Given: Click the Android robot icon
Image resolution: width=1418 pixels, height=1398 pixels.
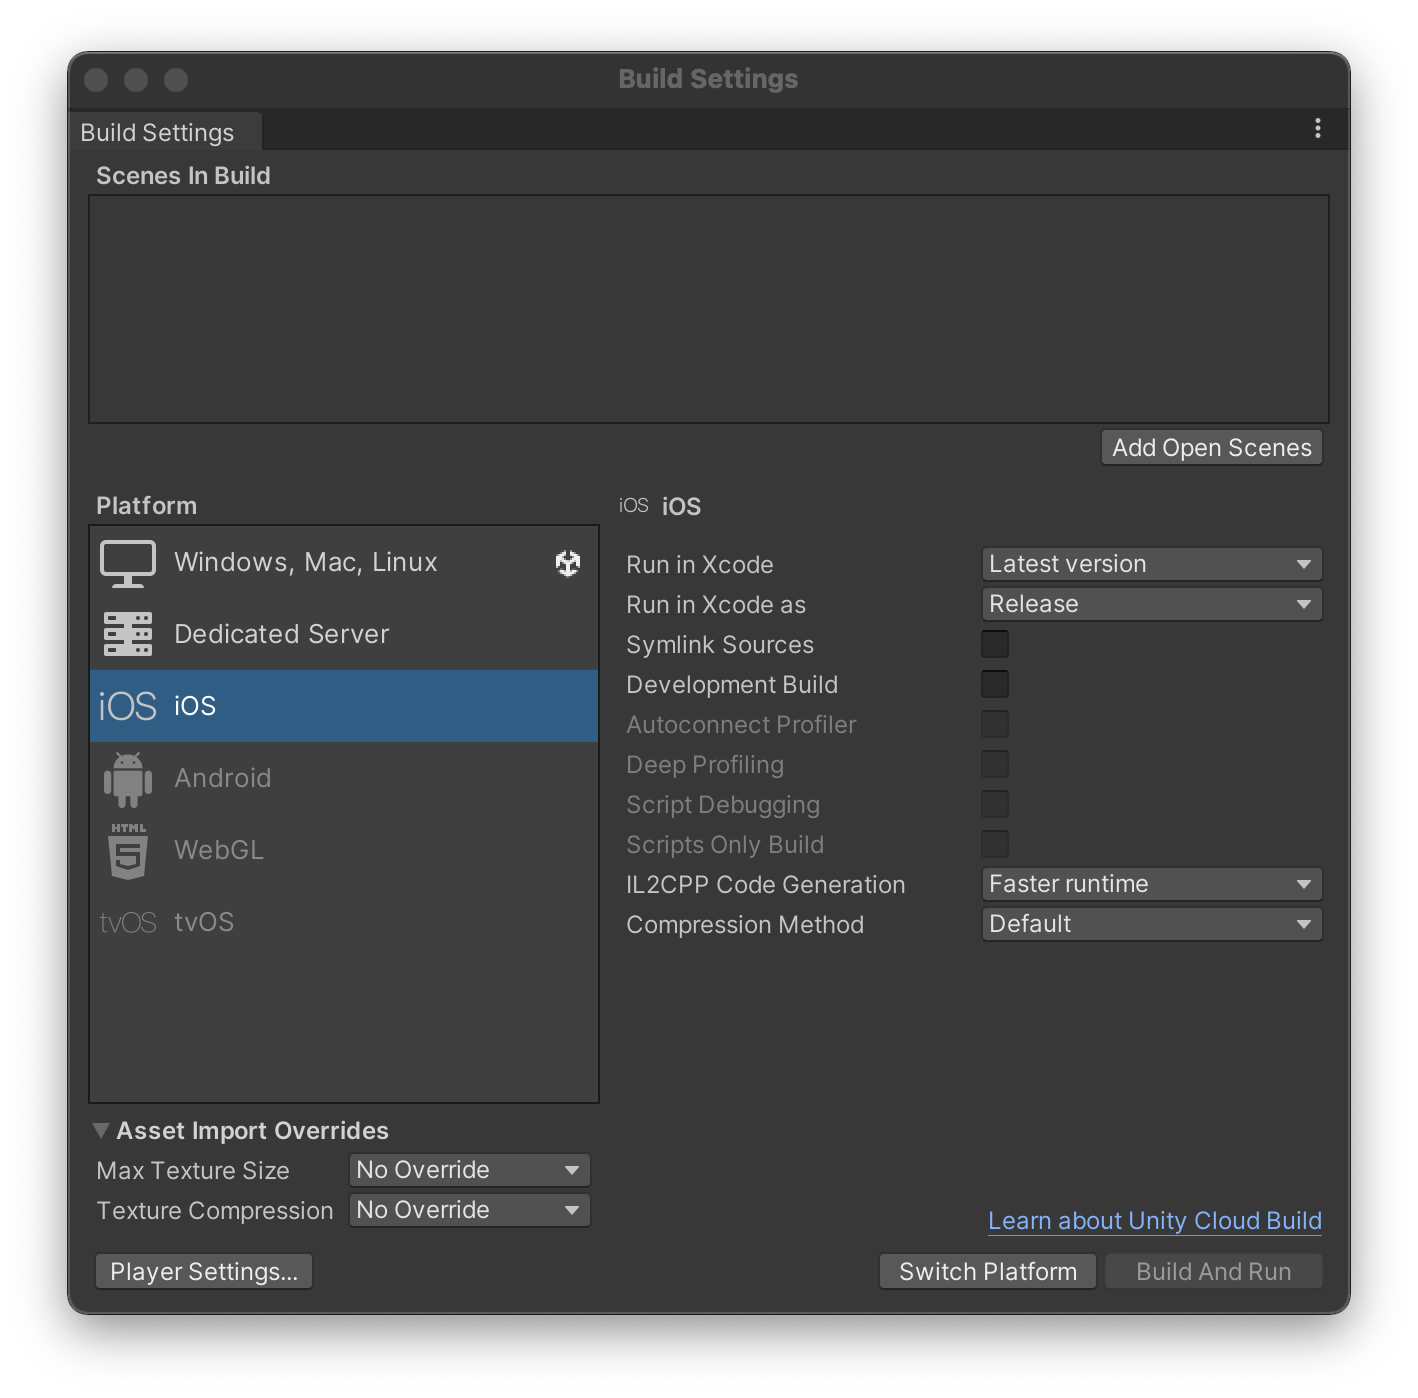Looking at the screenshot, I should point(128,779).
